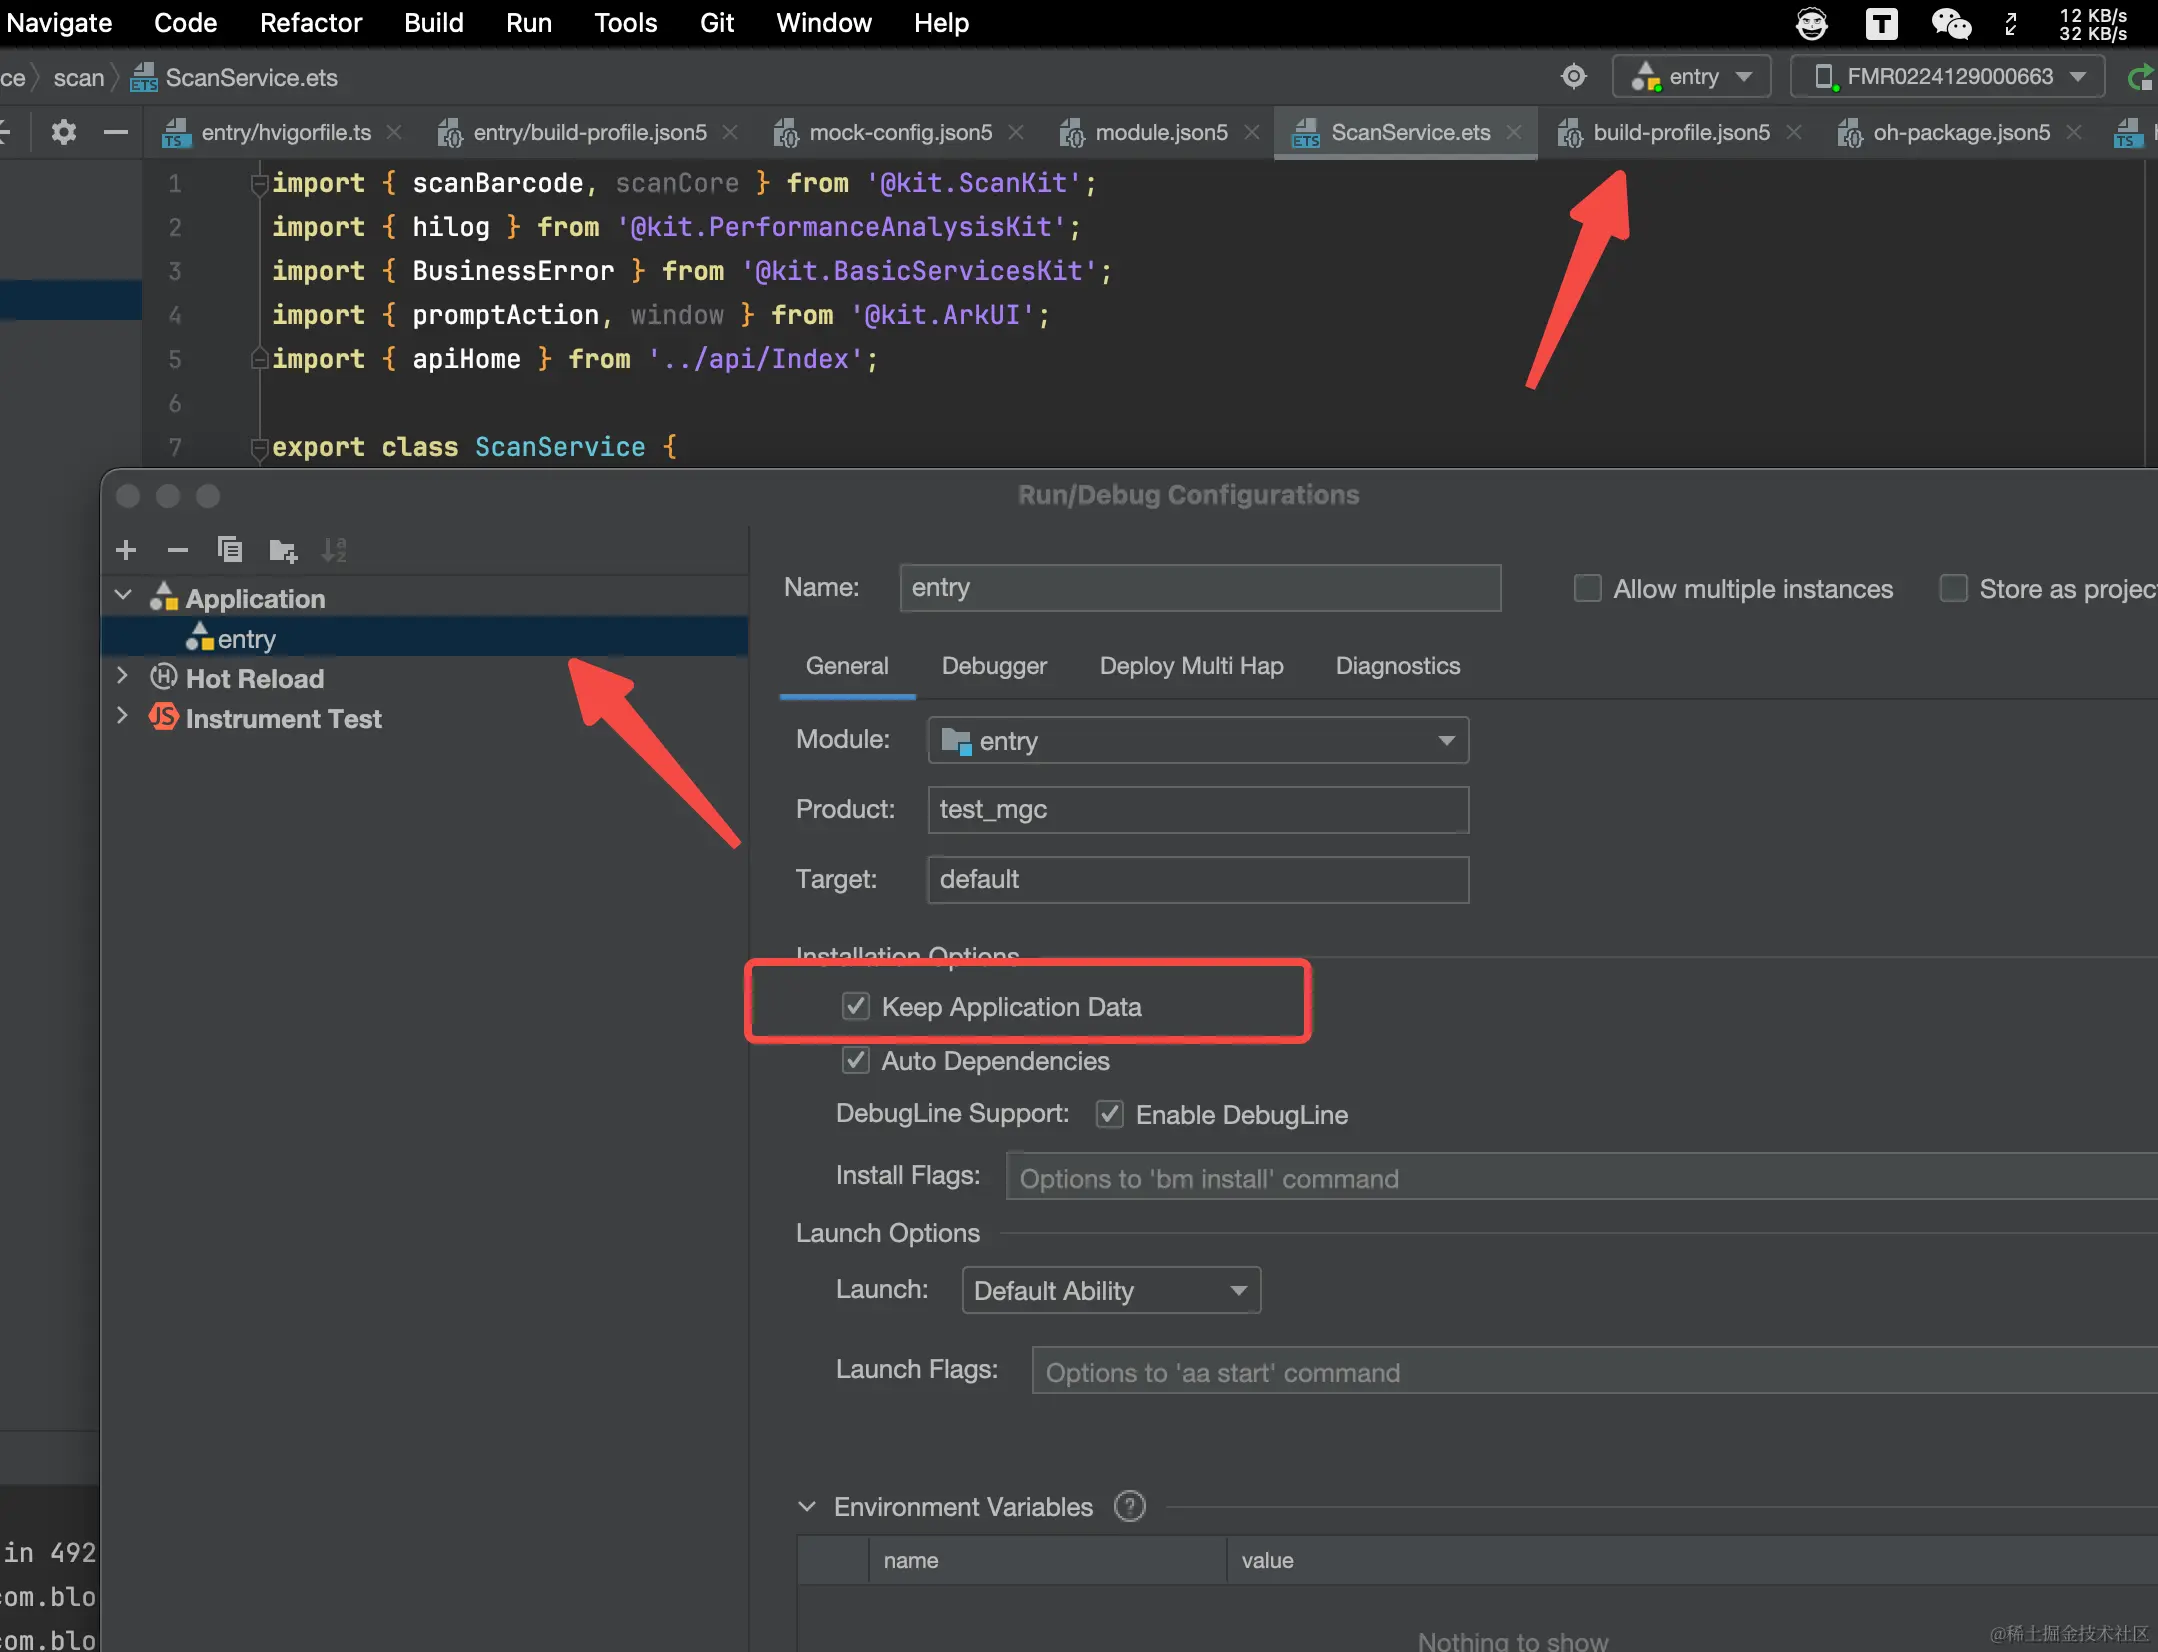Screen dimensions: 2158x1652
Task: Close the entry/build-profile.json5 tab
Action: pos(730,132)
